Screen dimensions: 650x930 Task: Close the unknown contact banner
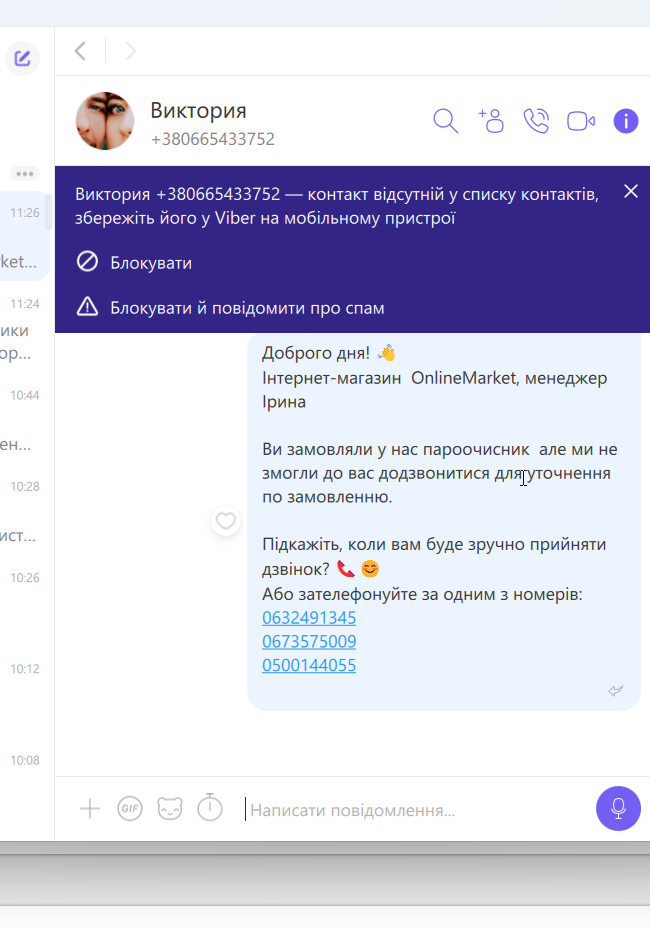click(631, 191)
